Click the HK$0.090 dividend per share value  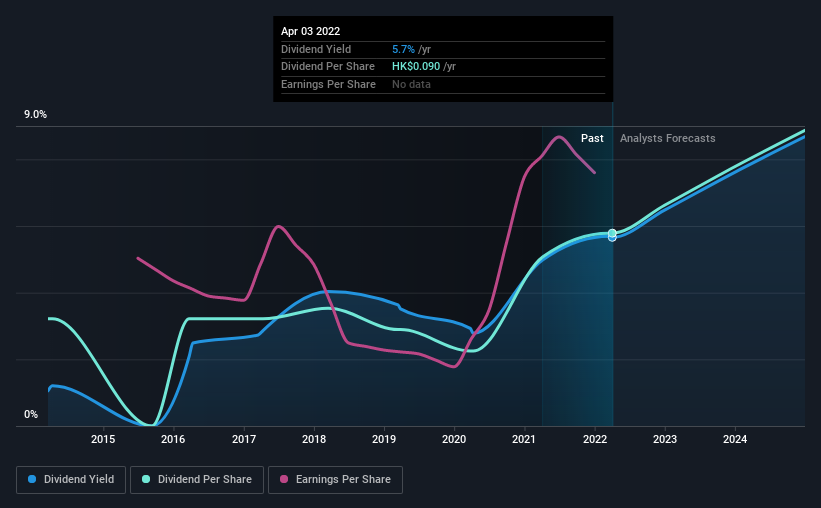[416, 67]
